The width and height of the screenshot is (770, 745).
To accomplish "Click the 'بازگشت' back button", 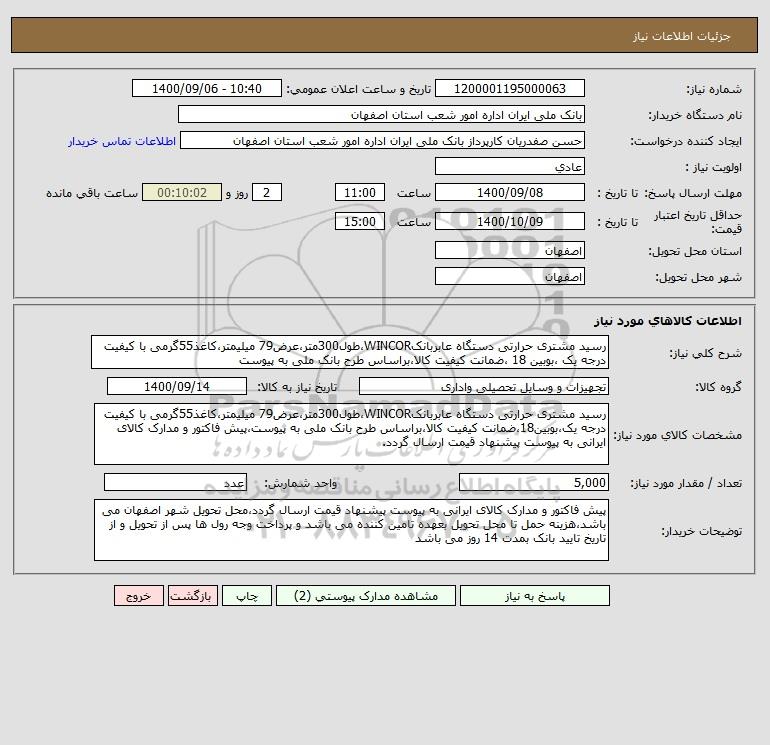I will click(x=192, y=596).
